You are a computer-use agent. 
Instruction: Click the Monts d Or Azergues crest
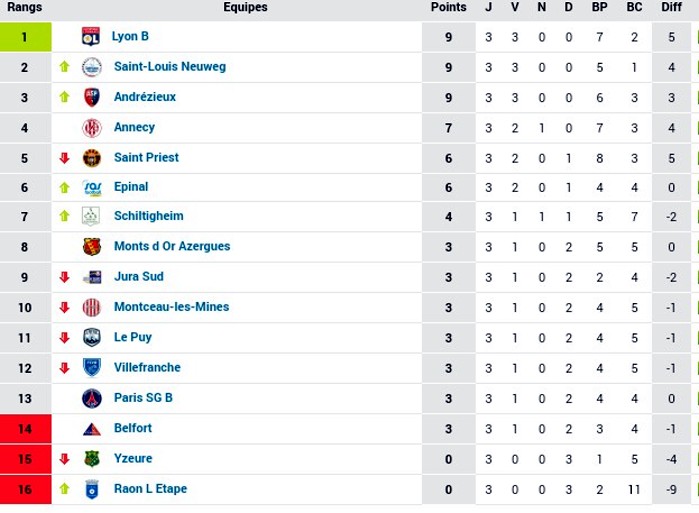tap(91, 247)
